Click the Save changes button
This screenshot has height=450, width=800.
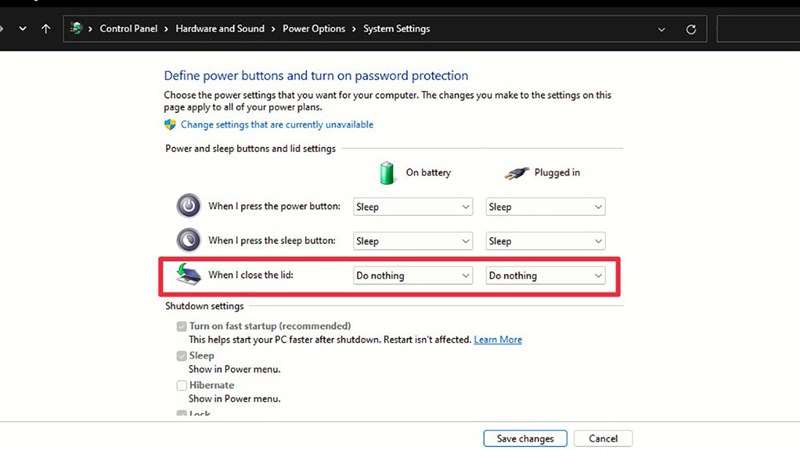tap(525, 439)
